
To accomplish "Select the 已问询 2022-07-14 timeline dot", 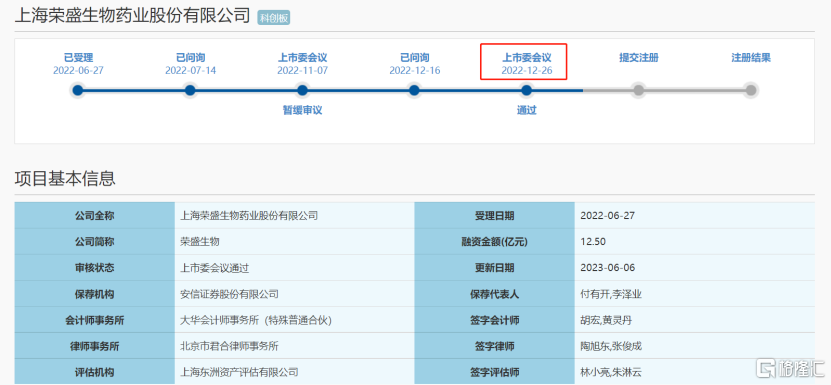I will (x=190, y=91).
